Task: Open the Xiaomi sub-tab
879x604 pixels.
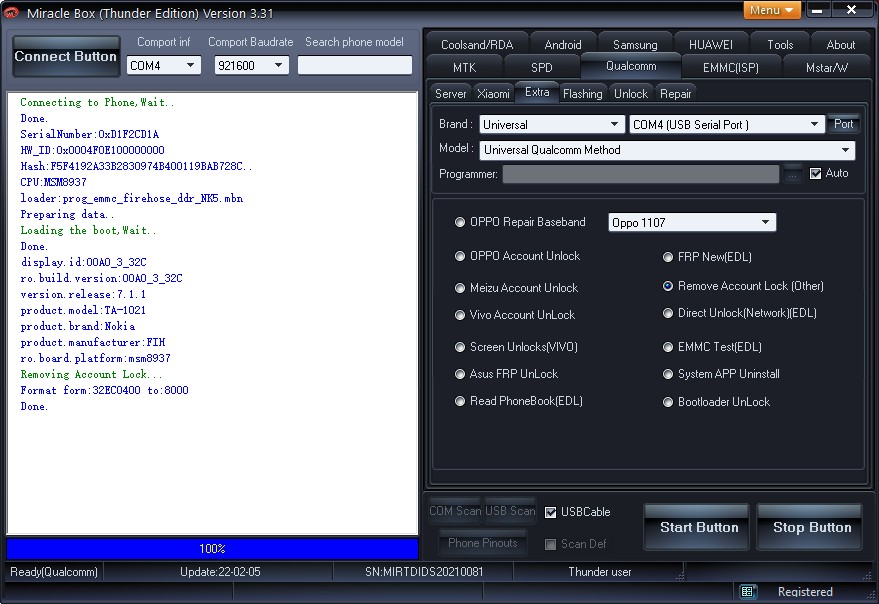Action: [x=493, y=94]
